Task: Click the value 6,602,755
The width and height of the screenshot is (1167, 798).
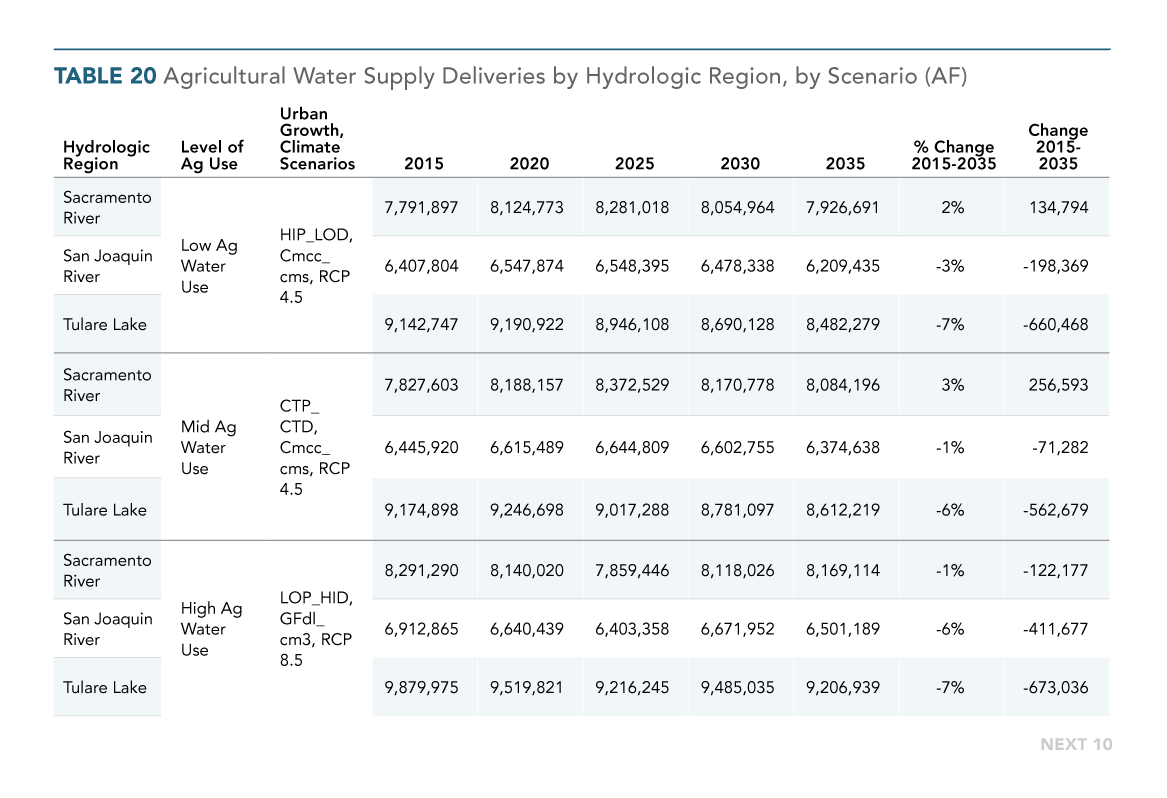Action: click(738, 448)
